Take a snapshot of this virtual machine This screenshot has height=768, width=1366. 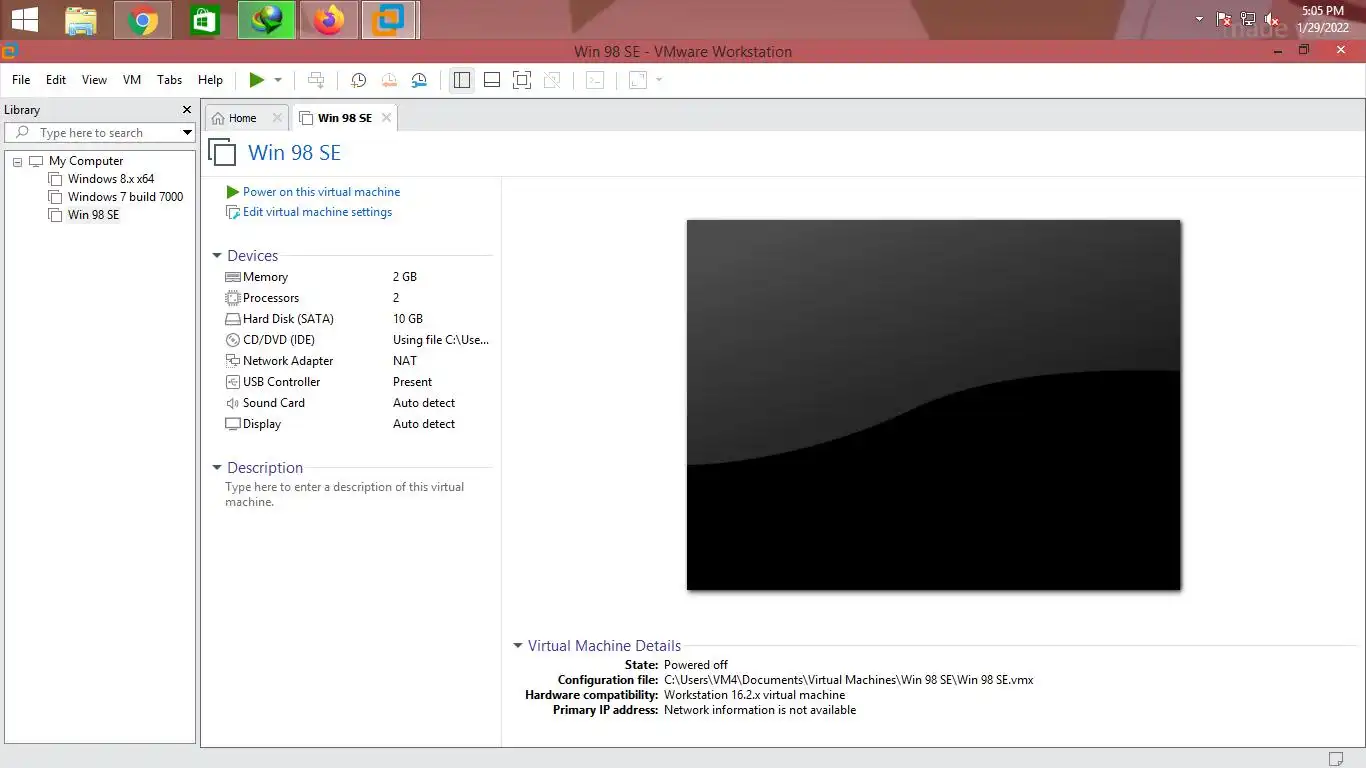coord(358,80)
